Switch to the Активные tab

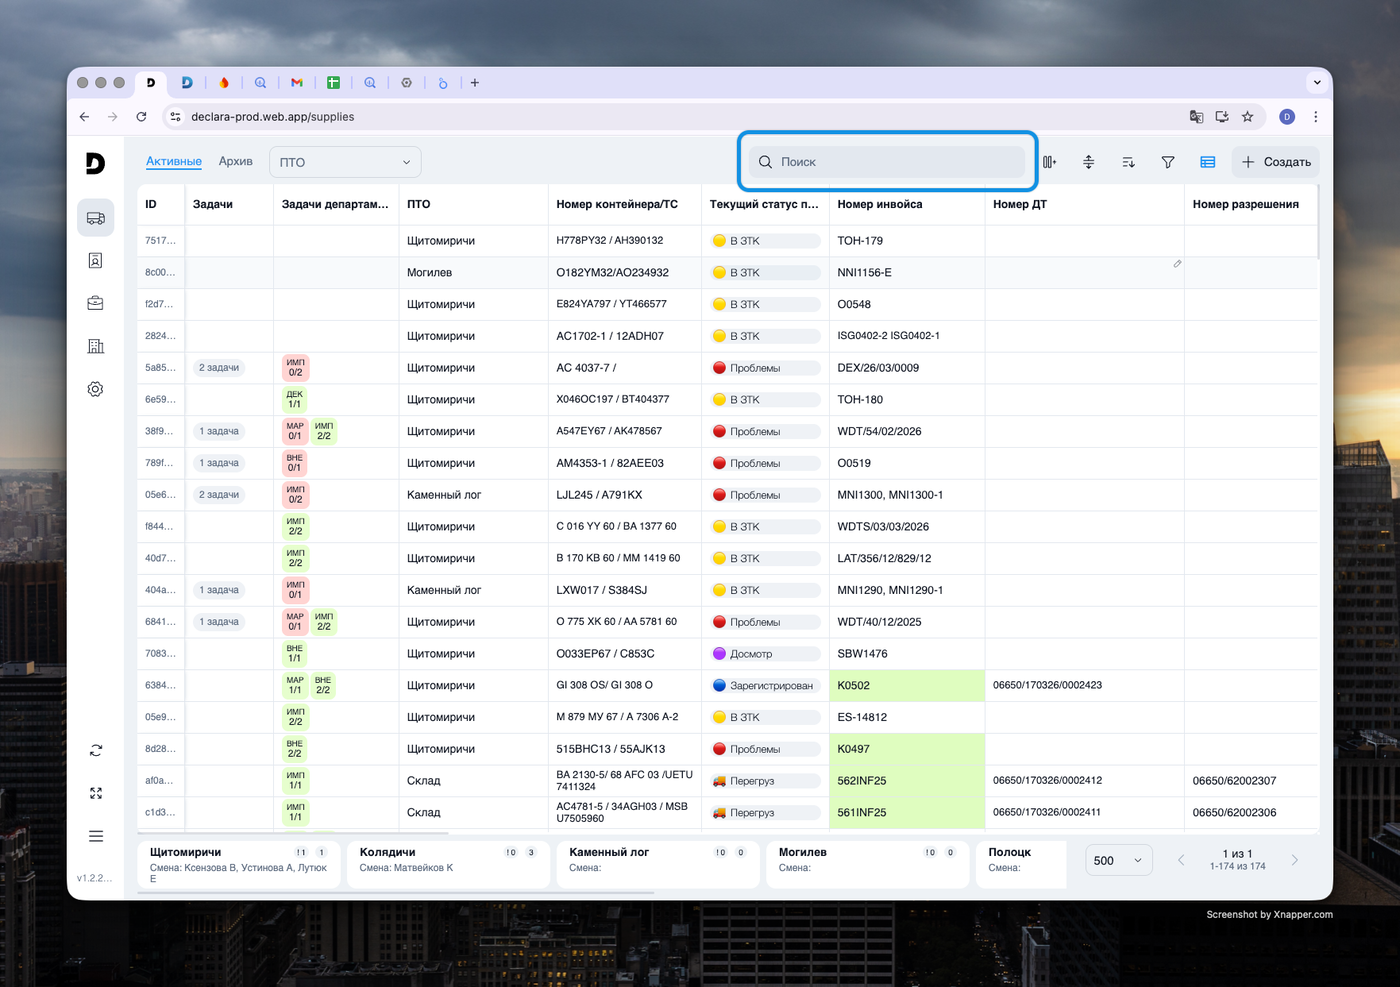tap(174, 161)
